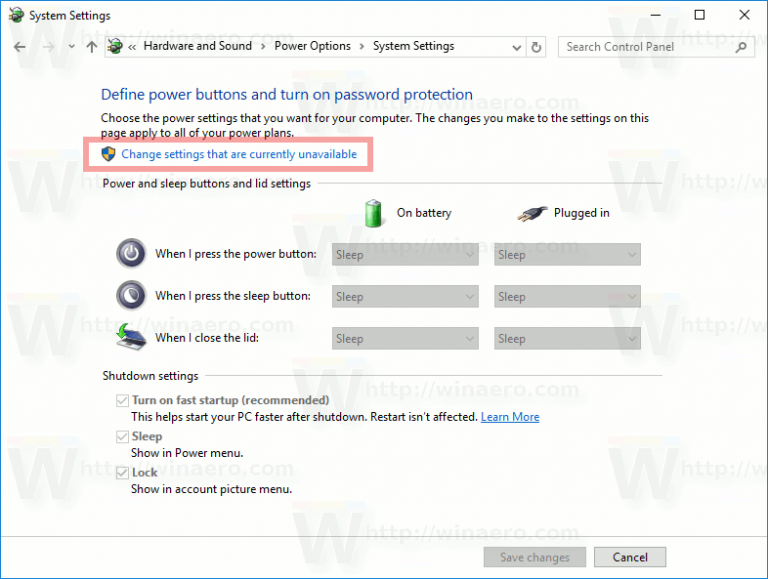Click the Save changes button
This screenshot has height=579, width=768.
pos(534,557)
